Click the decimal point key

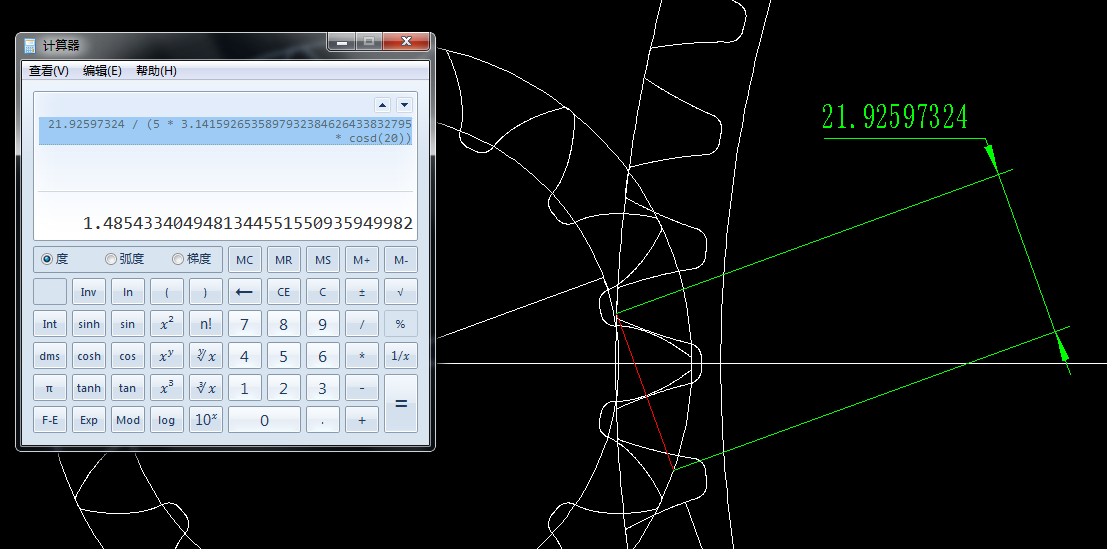click(x=323, y=420)
